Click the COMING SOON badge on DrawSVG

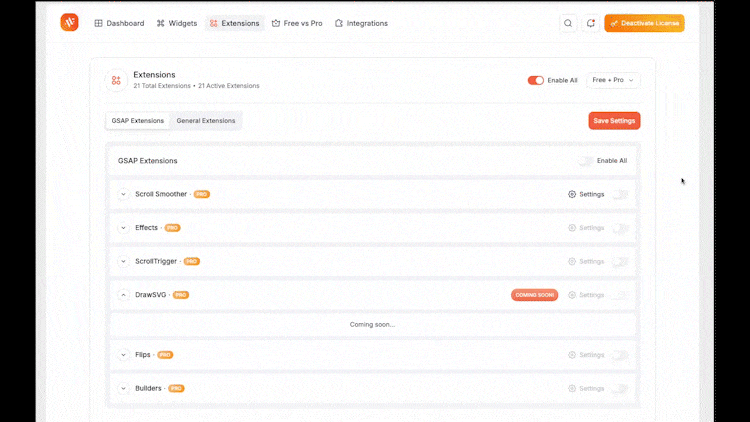tap(534, 295)
